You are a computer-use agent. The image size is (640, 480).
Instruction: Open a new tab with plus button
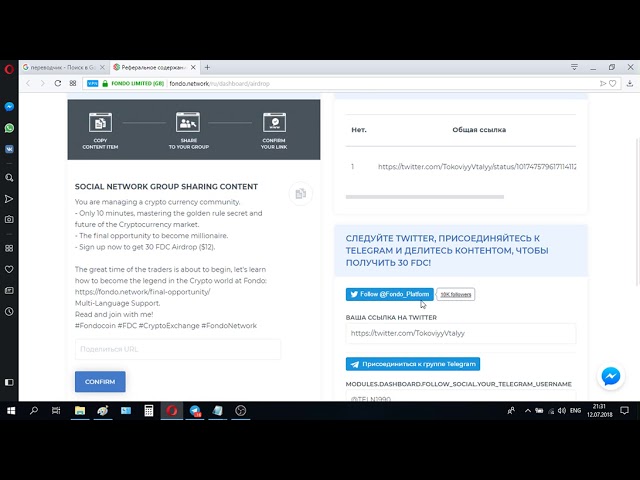pyautogui.click(x=207, y=67)
